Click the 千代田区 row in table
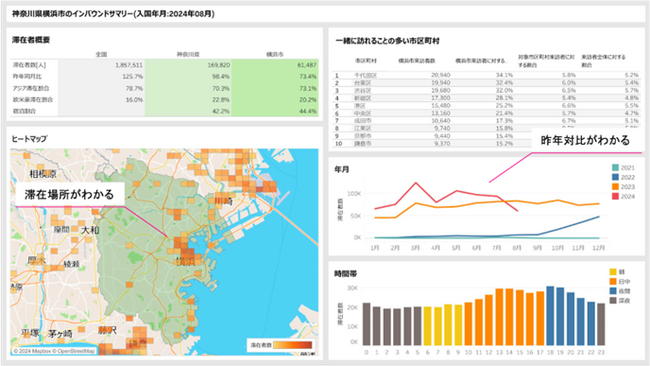650x366 pixels. coord(487,75)
